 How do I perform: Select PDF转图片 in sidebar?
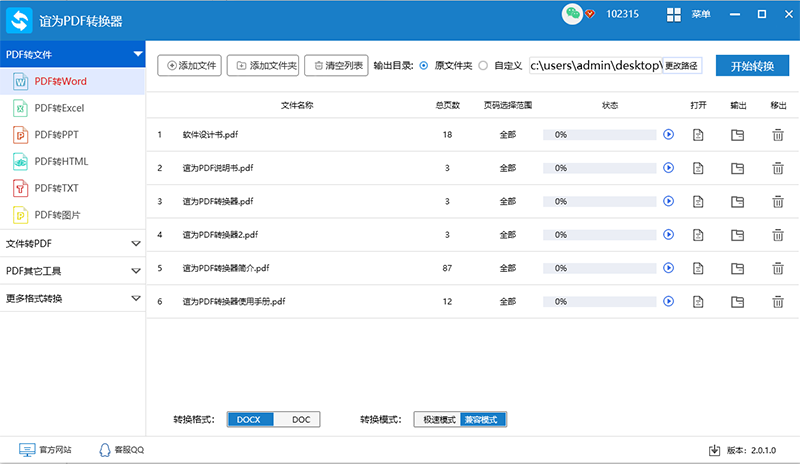coord(57,215)
